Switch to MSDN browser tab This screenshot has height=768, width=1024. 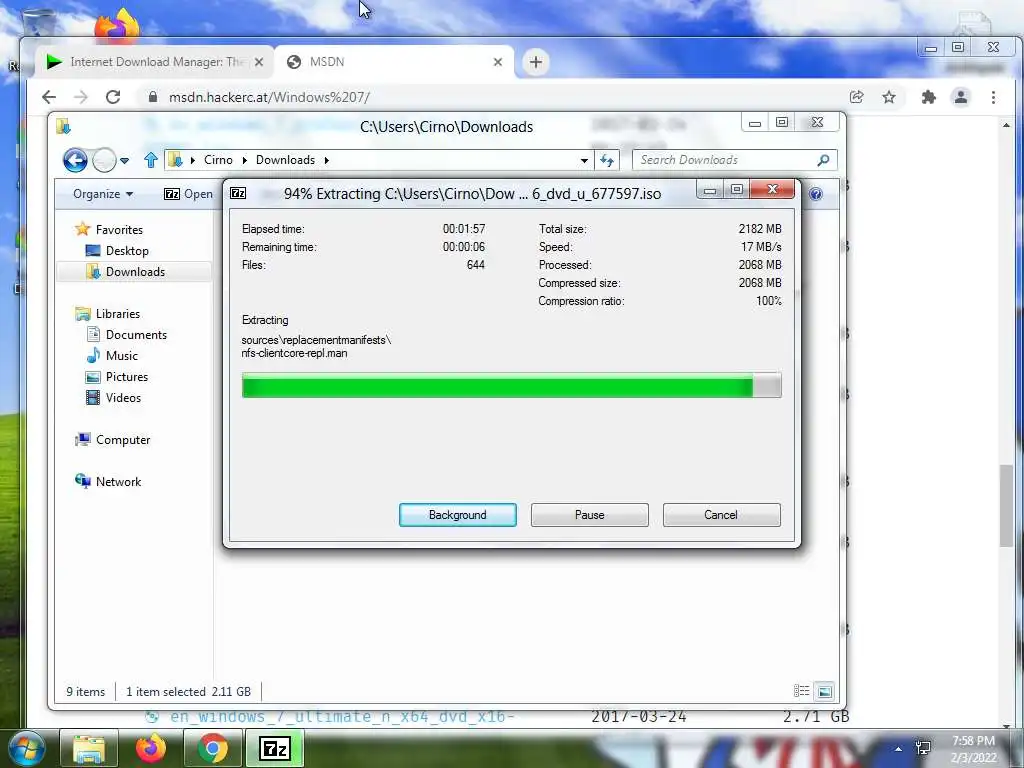[x=394, y=62]
